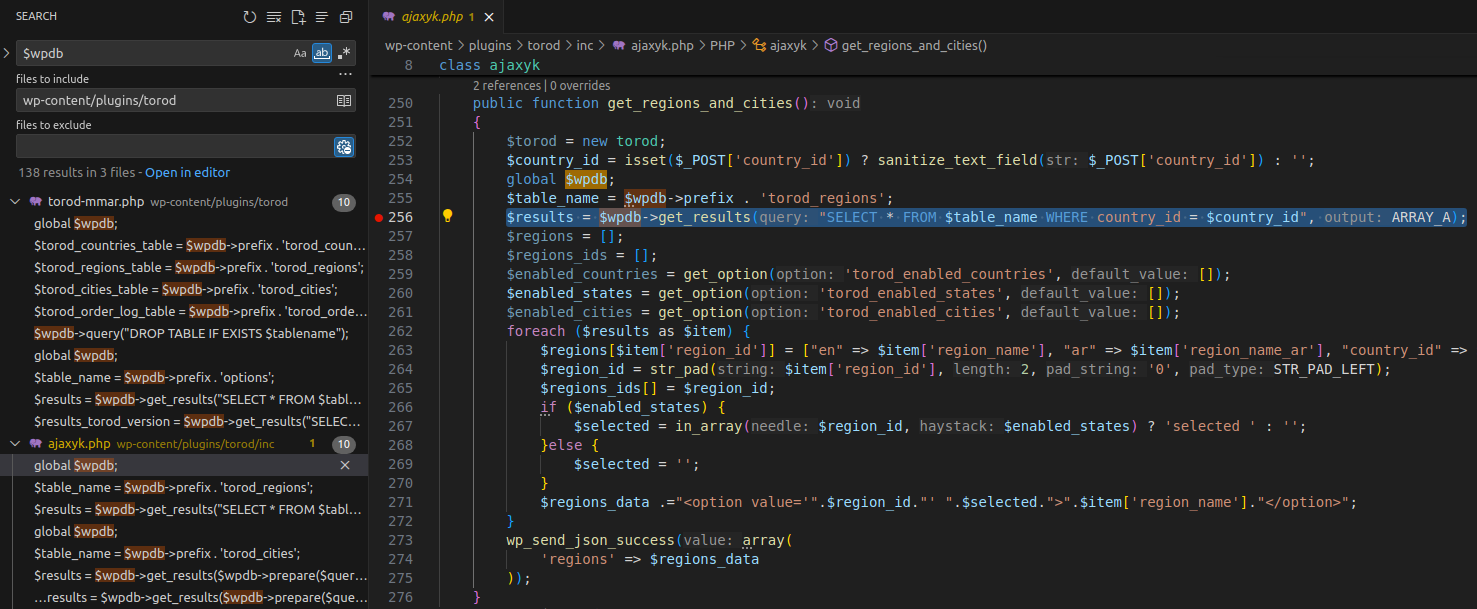
Task: Switch search results to tree view
Action: click(x=322, y=17)
